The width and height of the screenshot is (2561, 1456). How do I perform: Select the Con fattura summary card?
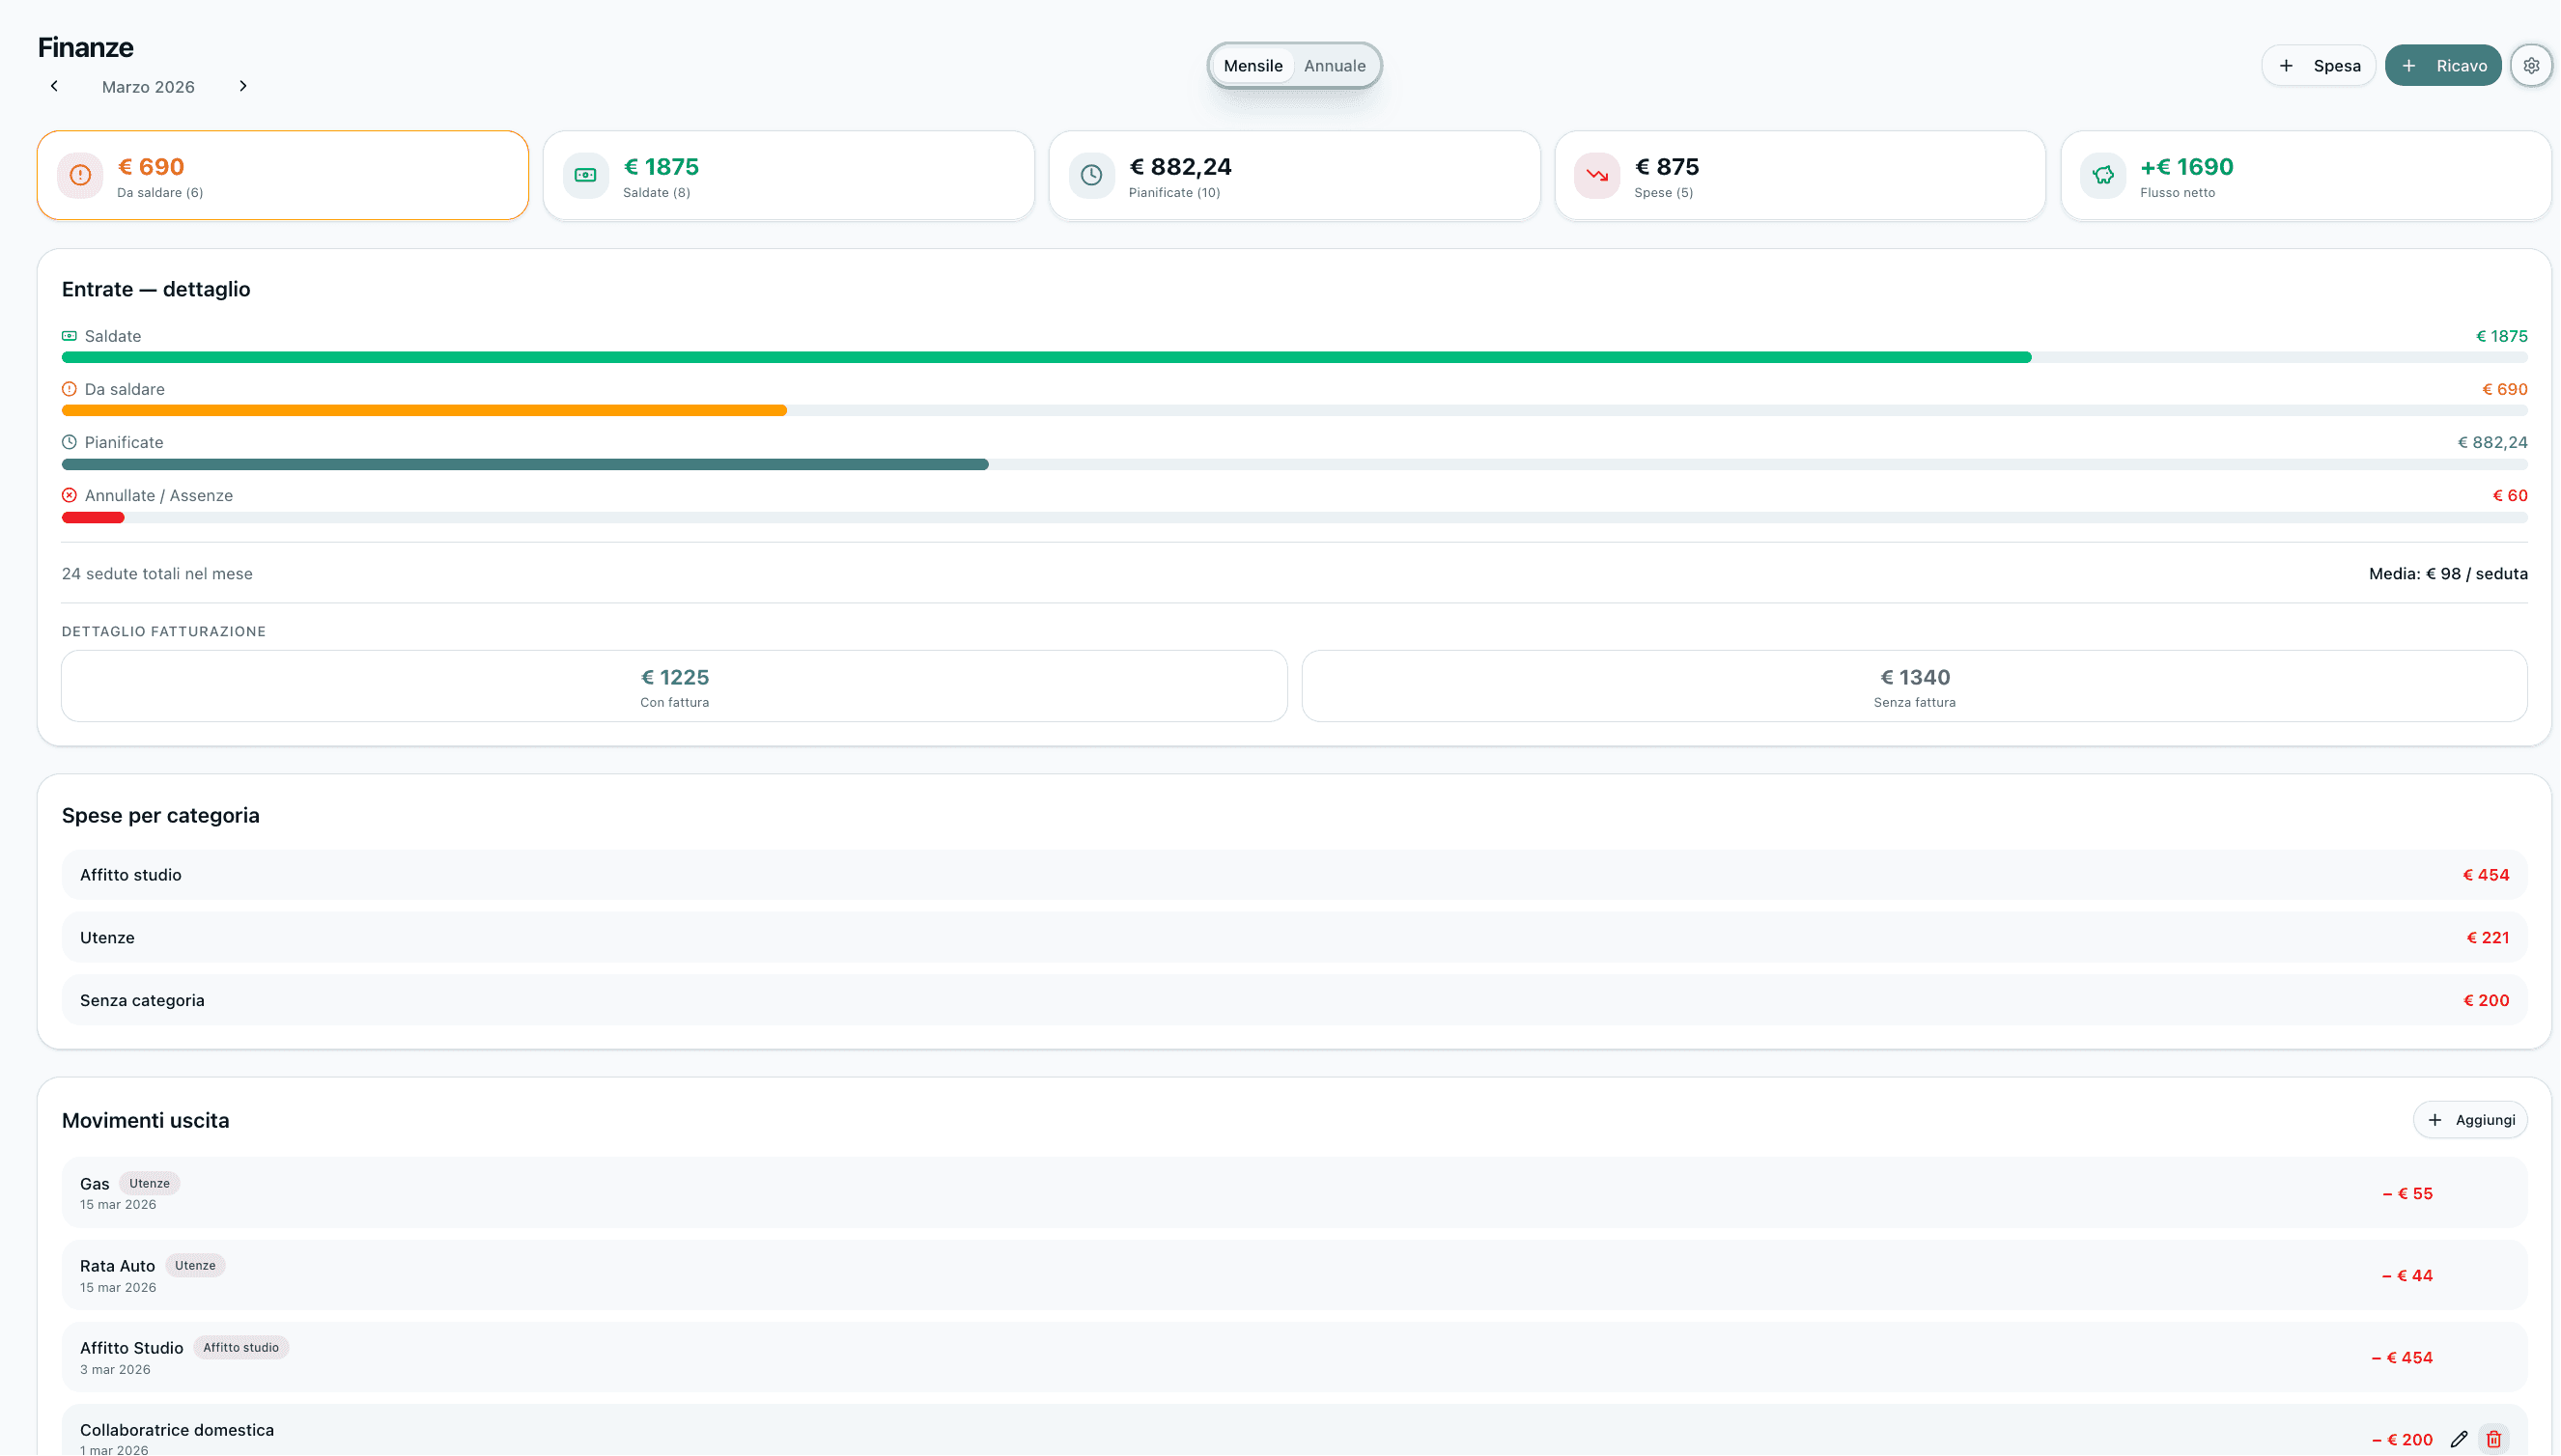674,686
